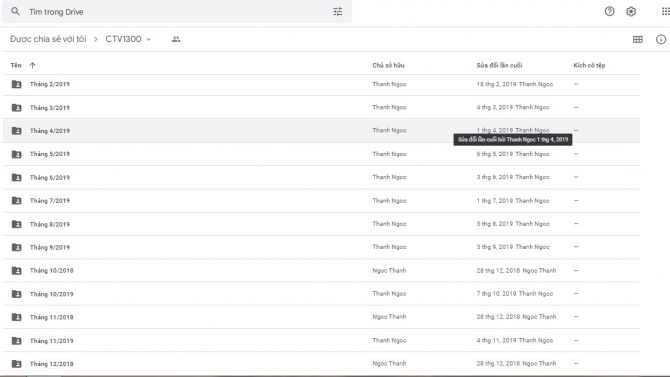Click owner 'Ngoc Thanh' in Tháng 10/2018 row

389,271
